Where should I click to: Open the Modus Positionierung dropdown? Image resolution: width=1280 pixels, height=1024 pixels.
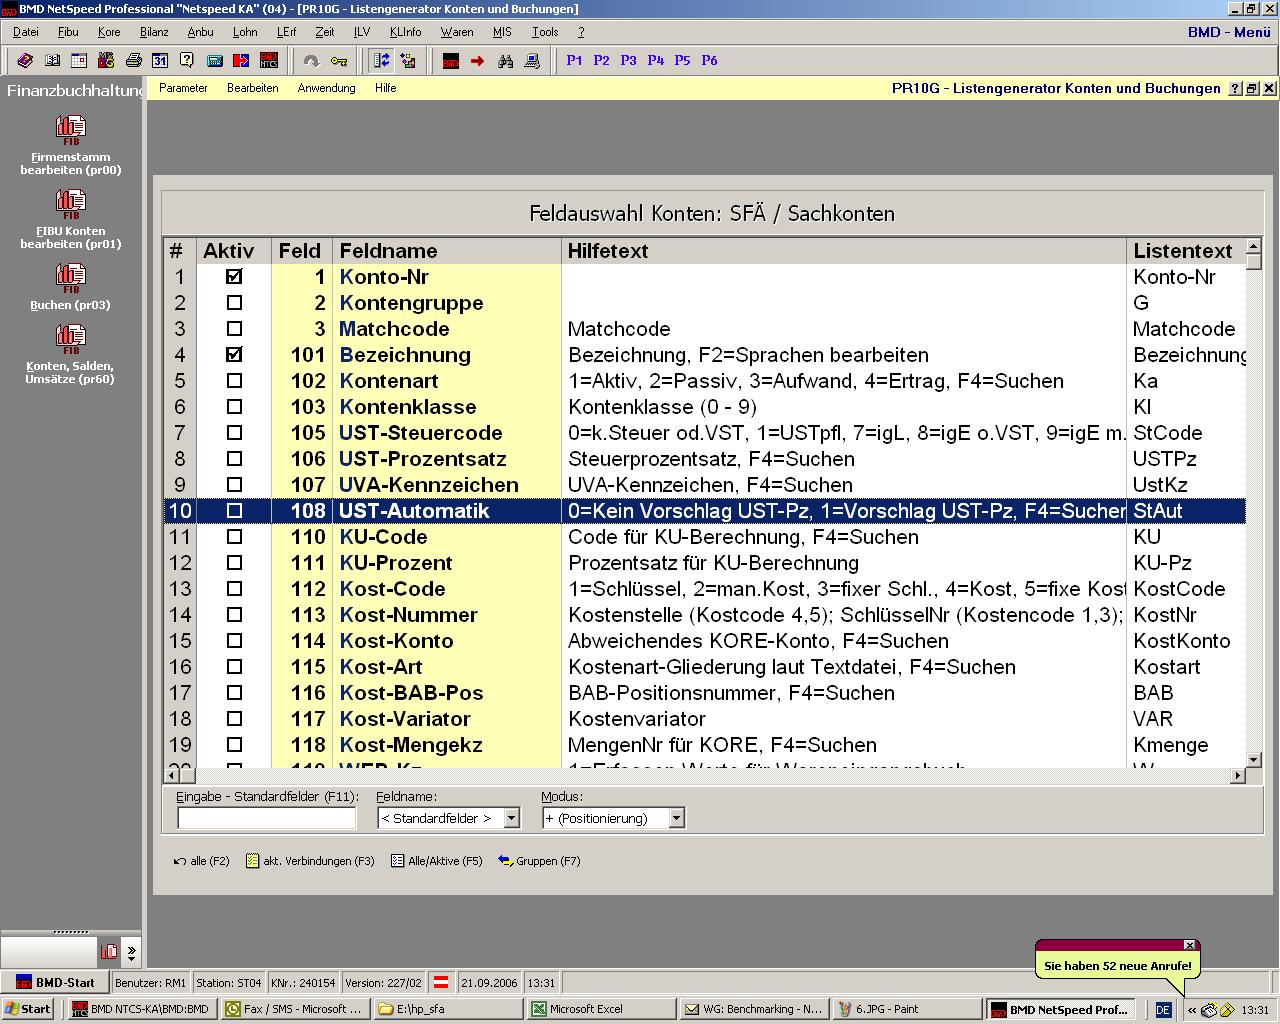(676, 818)
